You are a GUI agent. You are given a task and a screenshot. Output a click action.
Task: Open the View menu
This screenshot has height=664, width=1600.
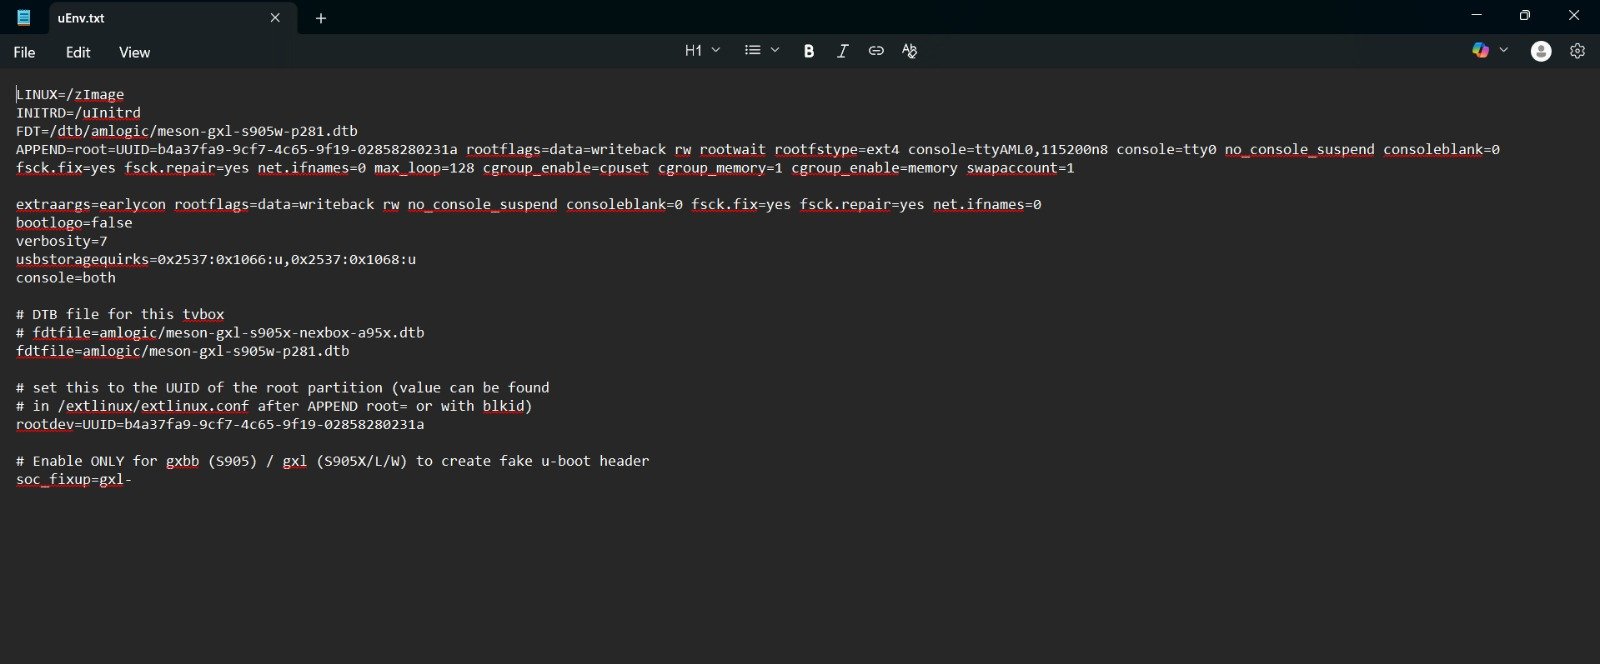coord(134,52)
